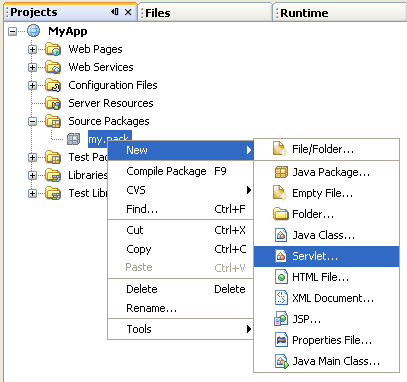This screenshot has height=382, width=407.
Task: Collapse the MyApp project node
Action: point(12,32)
